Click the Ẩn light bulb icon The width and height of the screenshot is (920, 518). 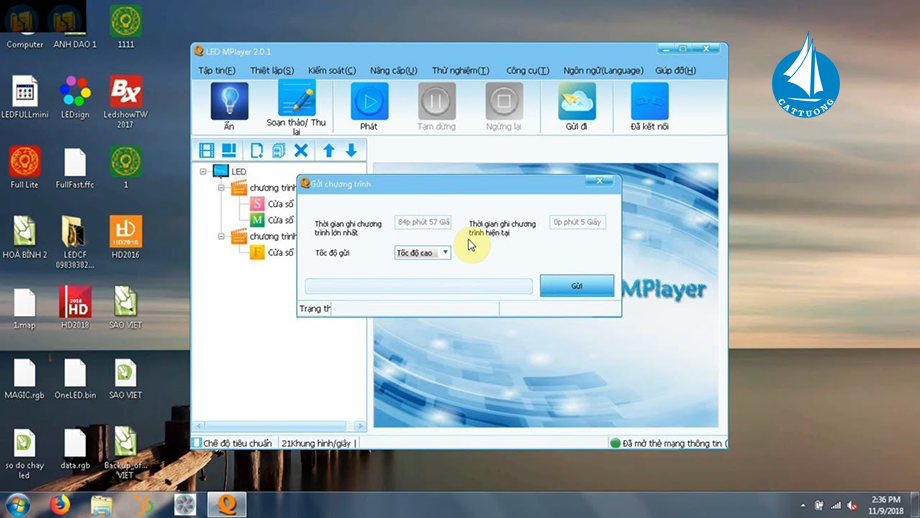pyautogui.click(x=229, y=101)
